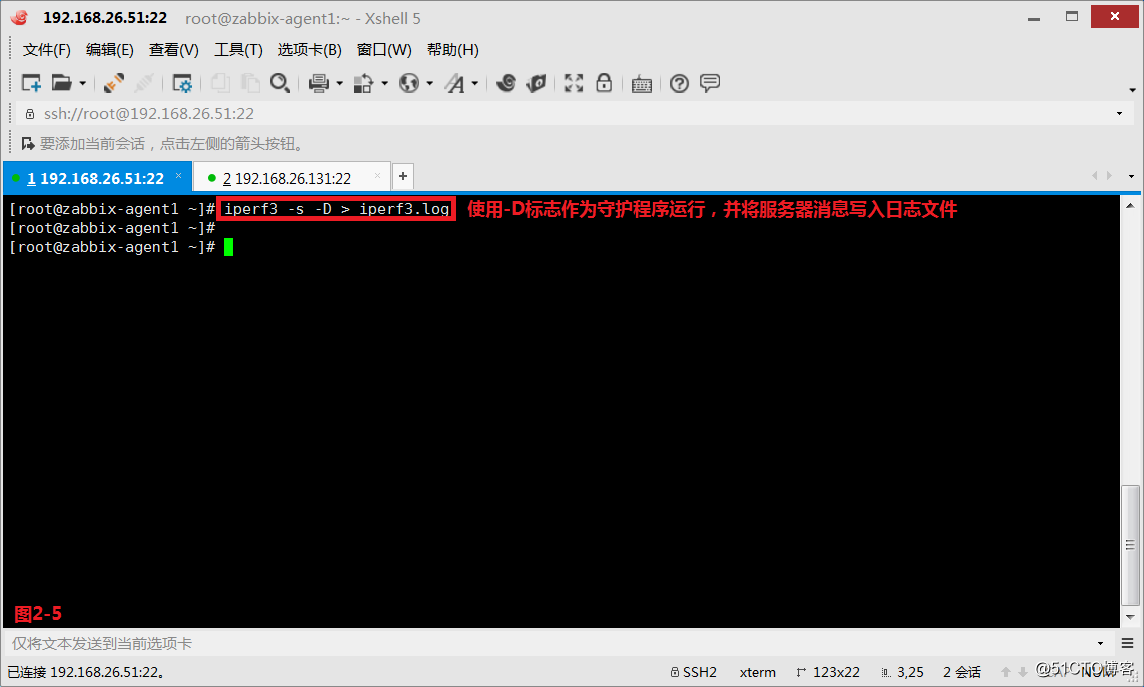Click the terminal scrollbar down arrow

click(x=1130, y=617)
